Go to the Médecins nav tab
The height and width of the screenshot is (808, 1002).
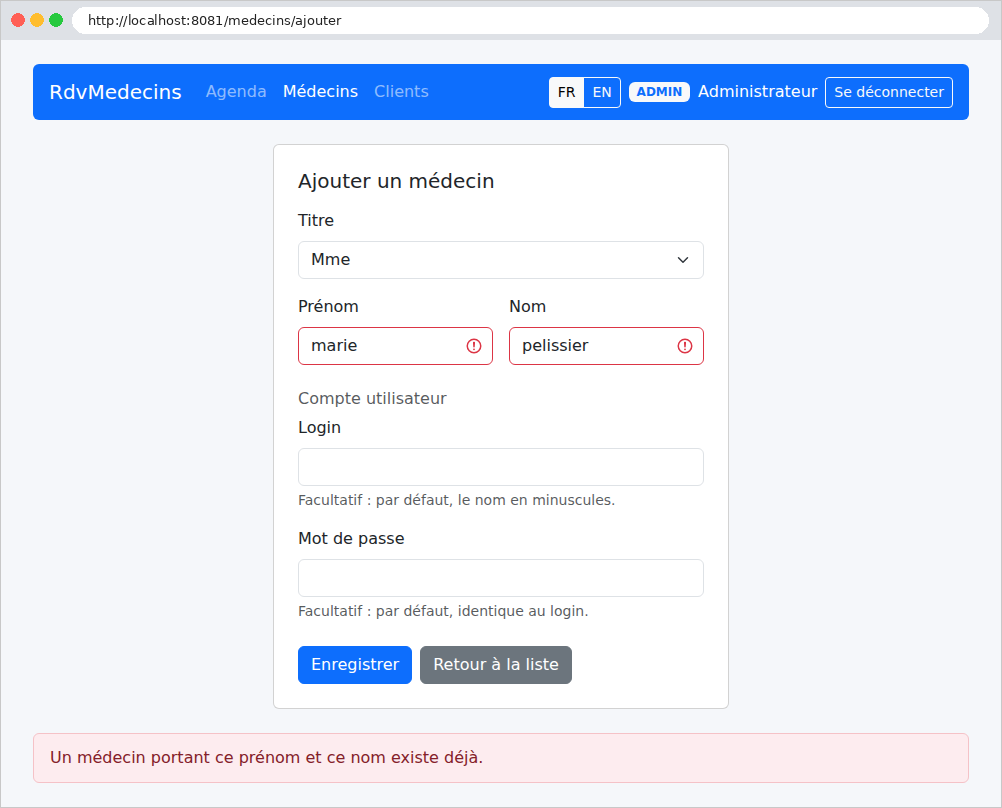click(320, 91)
